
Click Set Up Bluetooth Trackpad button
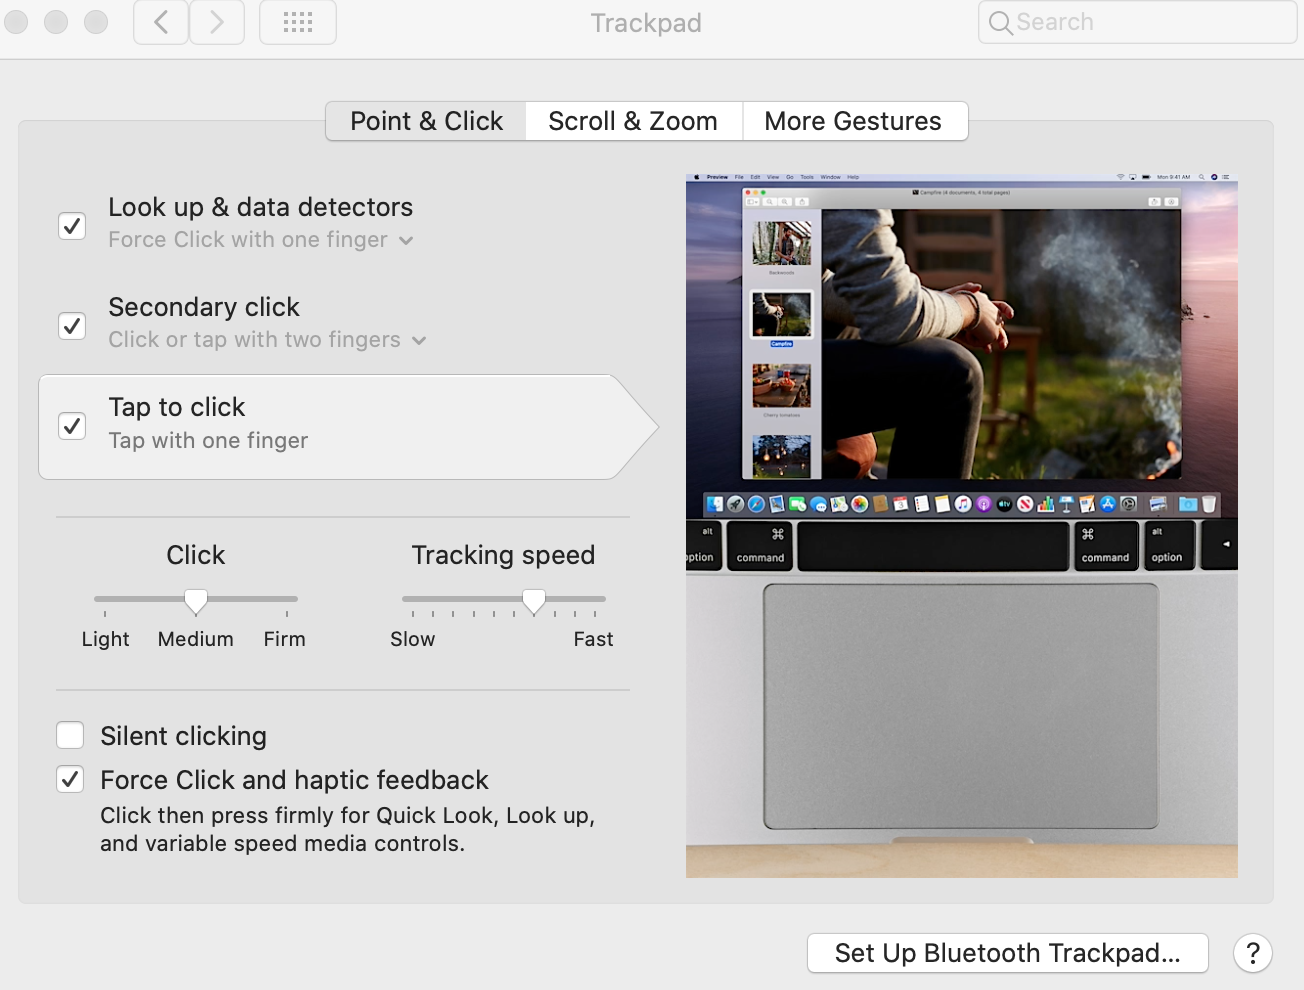(1008, 953)
